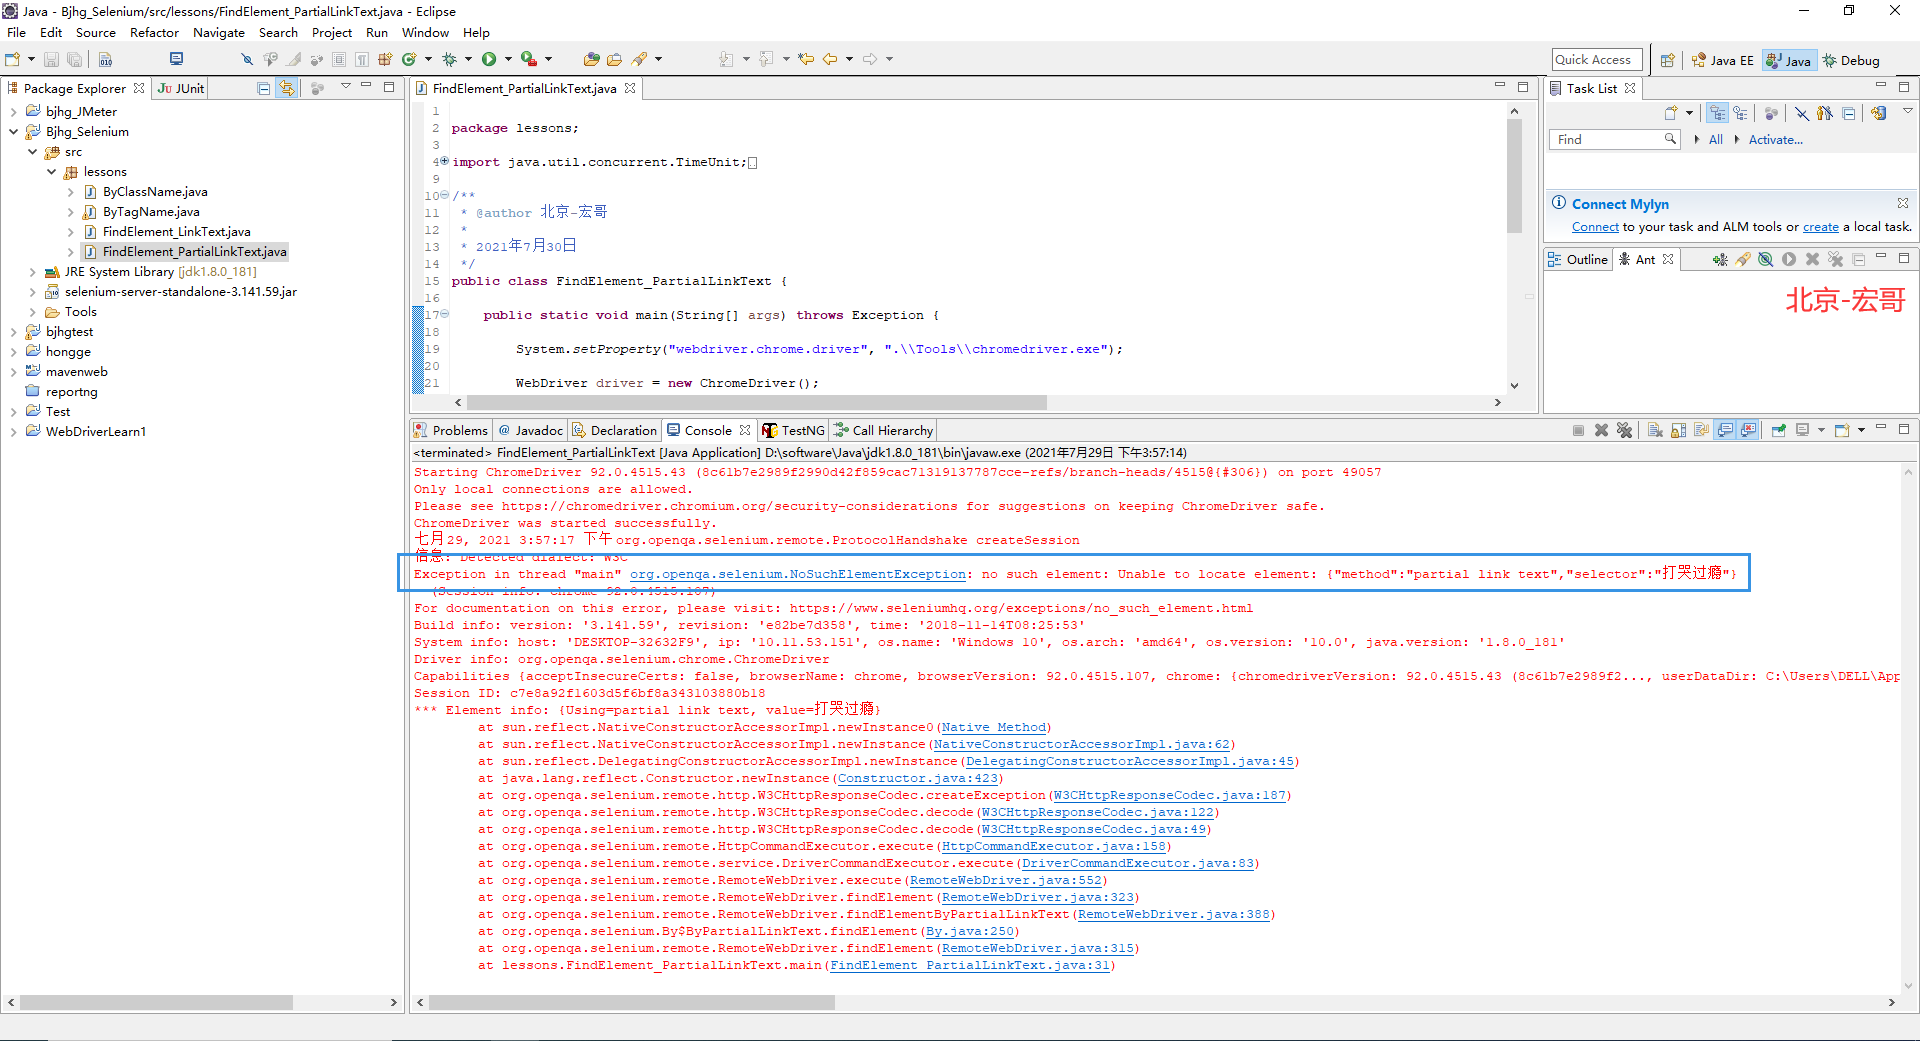Click the New Java Class toolbar icon

pos(409,59)
